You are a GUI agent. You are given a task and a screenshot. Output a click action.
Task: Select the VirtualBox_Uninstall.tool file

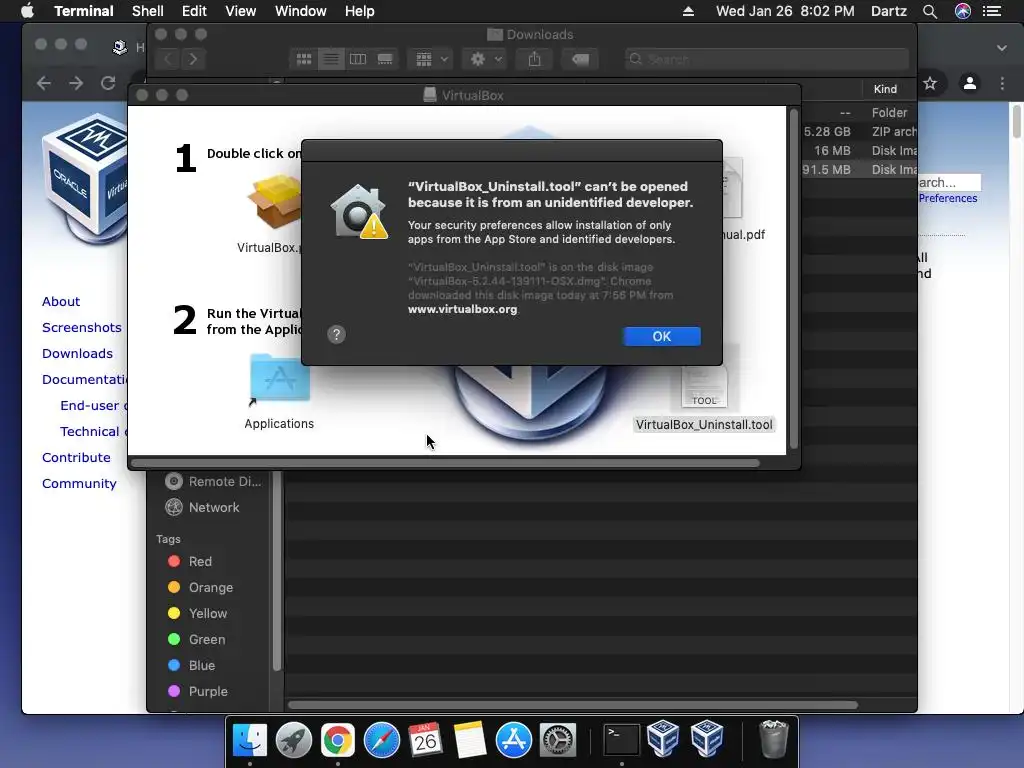tap(704, 394)
